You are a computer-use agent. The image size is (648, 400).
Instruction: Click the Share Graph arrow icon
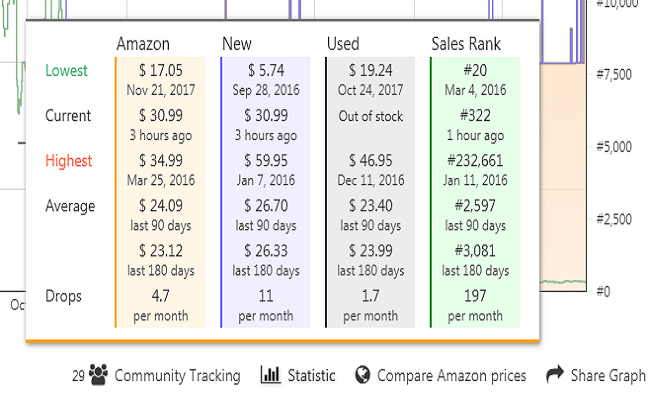555,376
